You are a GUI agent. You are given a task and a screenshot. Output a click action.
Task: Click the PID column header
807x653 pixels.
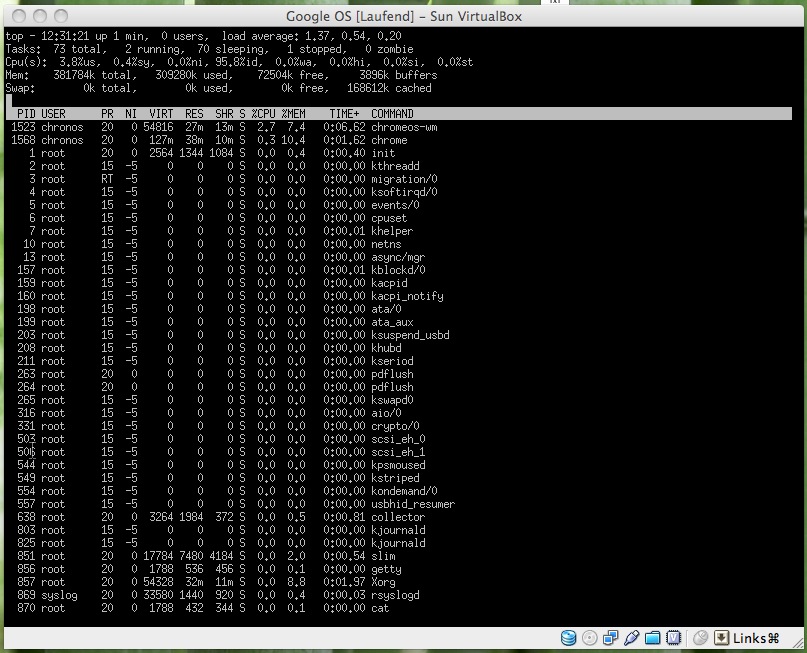[26, 114]
